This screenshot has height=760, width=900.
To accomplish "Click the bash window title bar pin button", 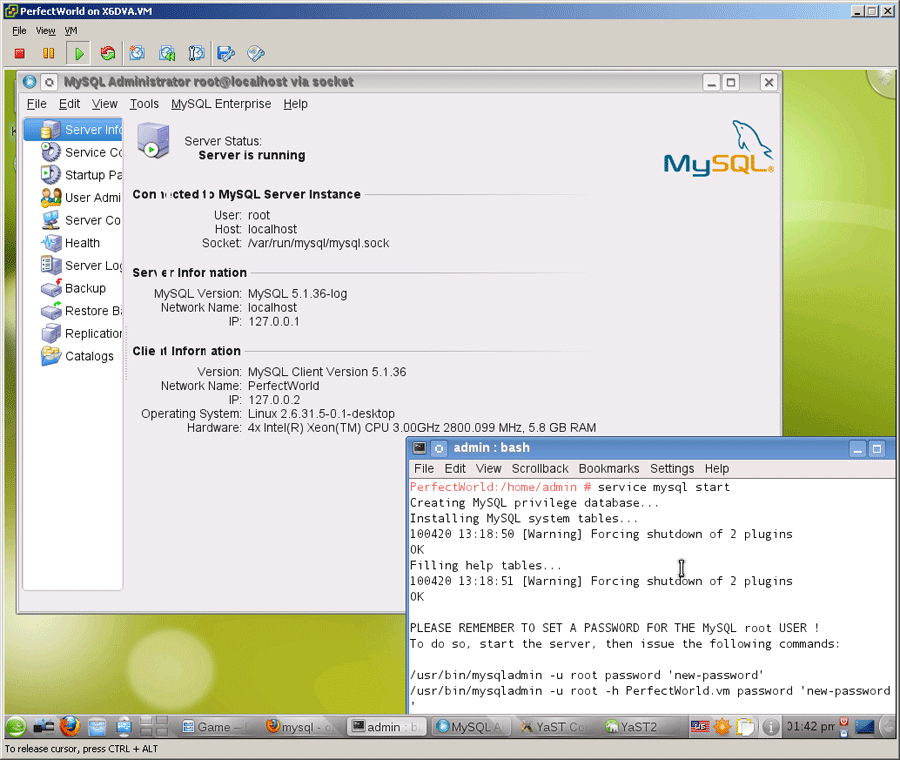I will 439,448.
